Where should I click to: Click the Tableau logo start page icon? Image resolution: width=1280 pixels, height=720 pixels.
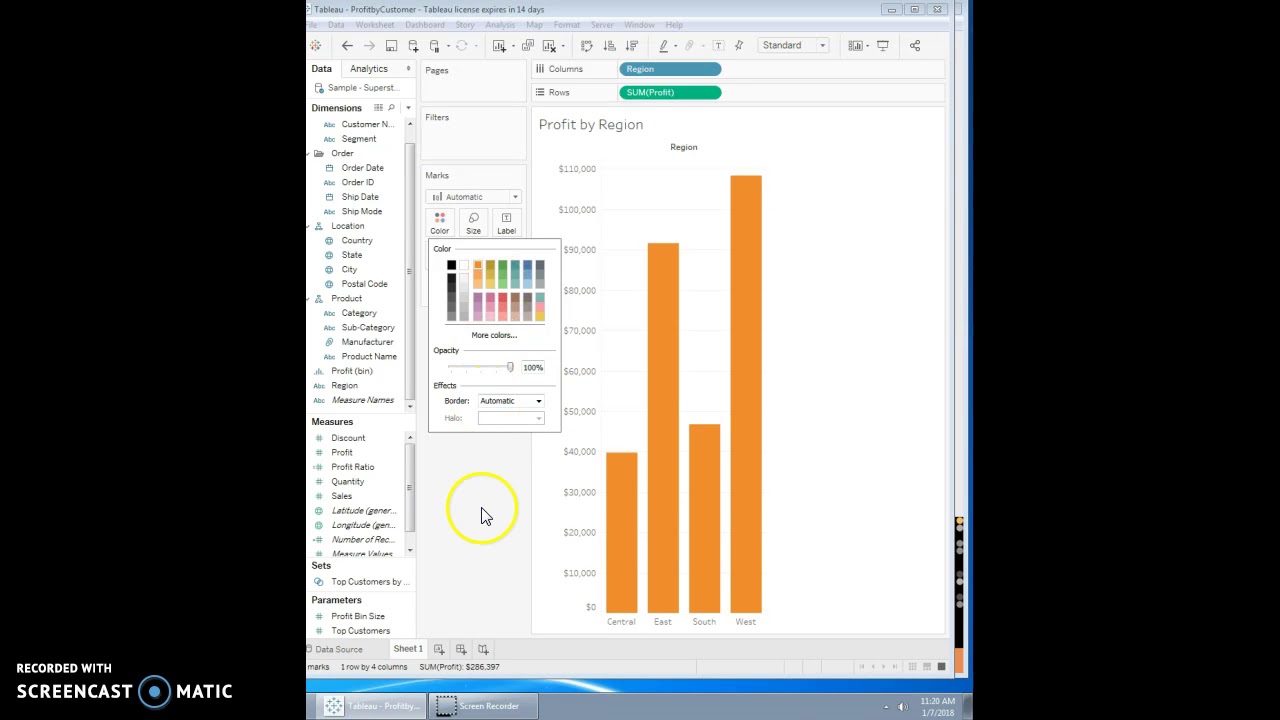[315, 45]
